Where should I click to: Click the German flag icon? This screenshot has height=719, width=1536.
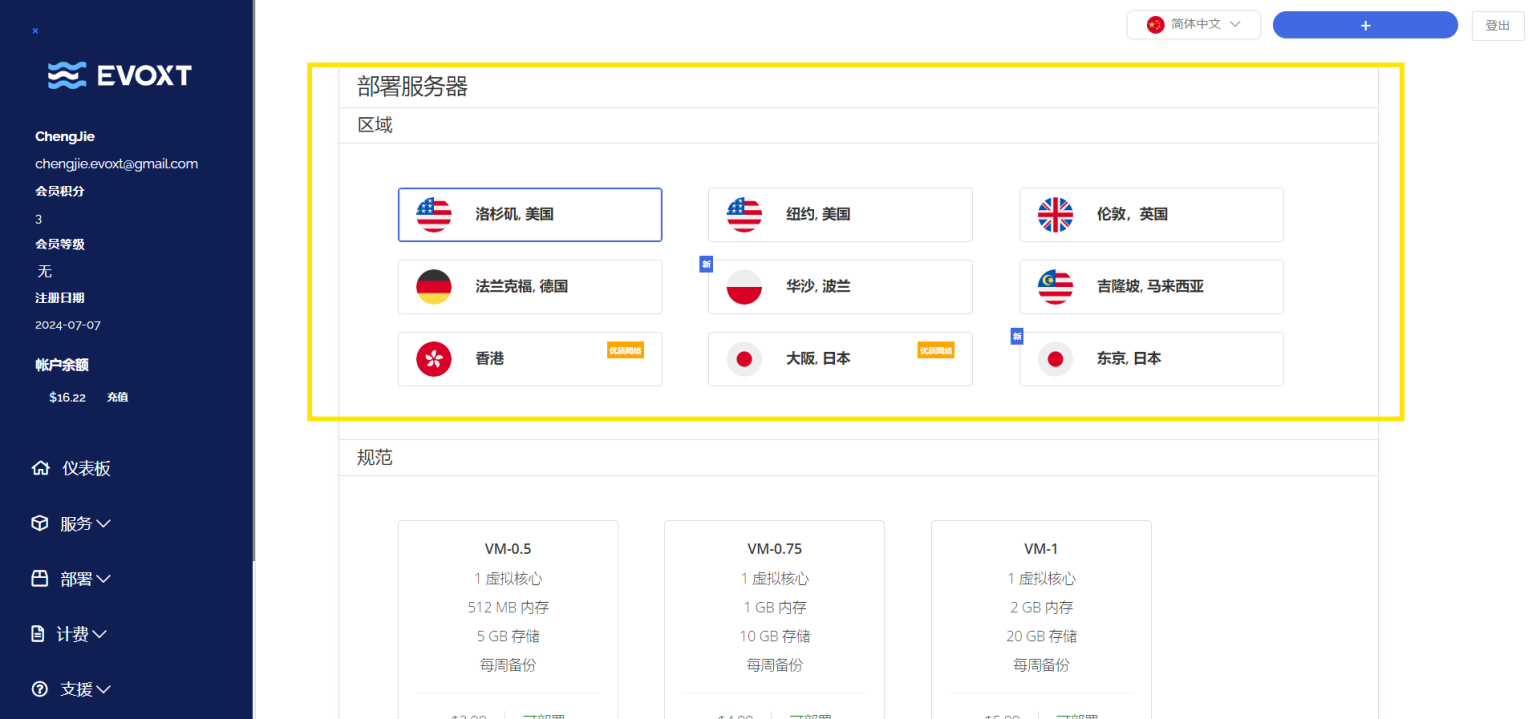click(x=434, y=287)
